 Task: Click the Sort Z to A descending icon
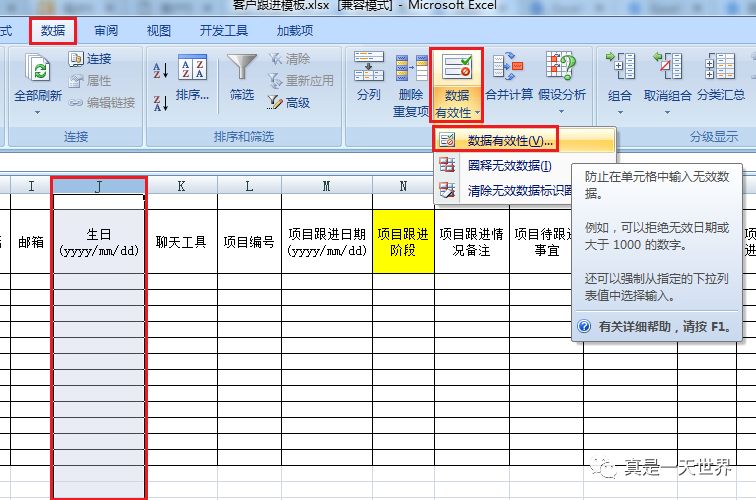(x=160, y=102)
